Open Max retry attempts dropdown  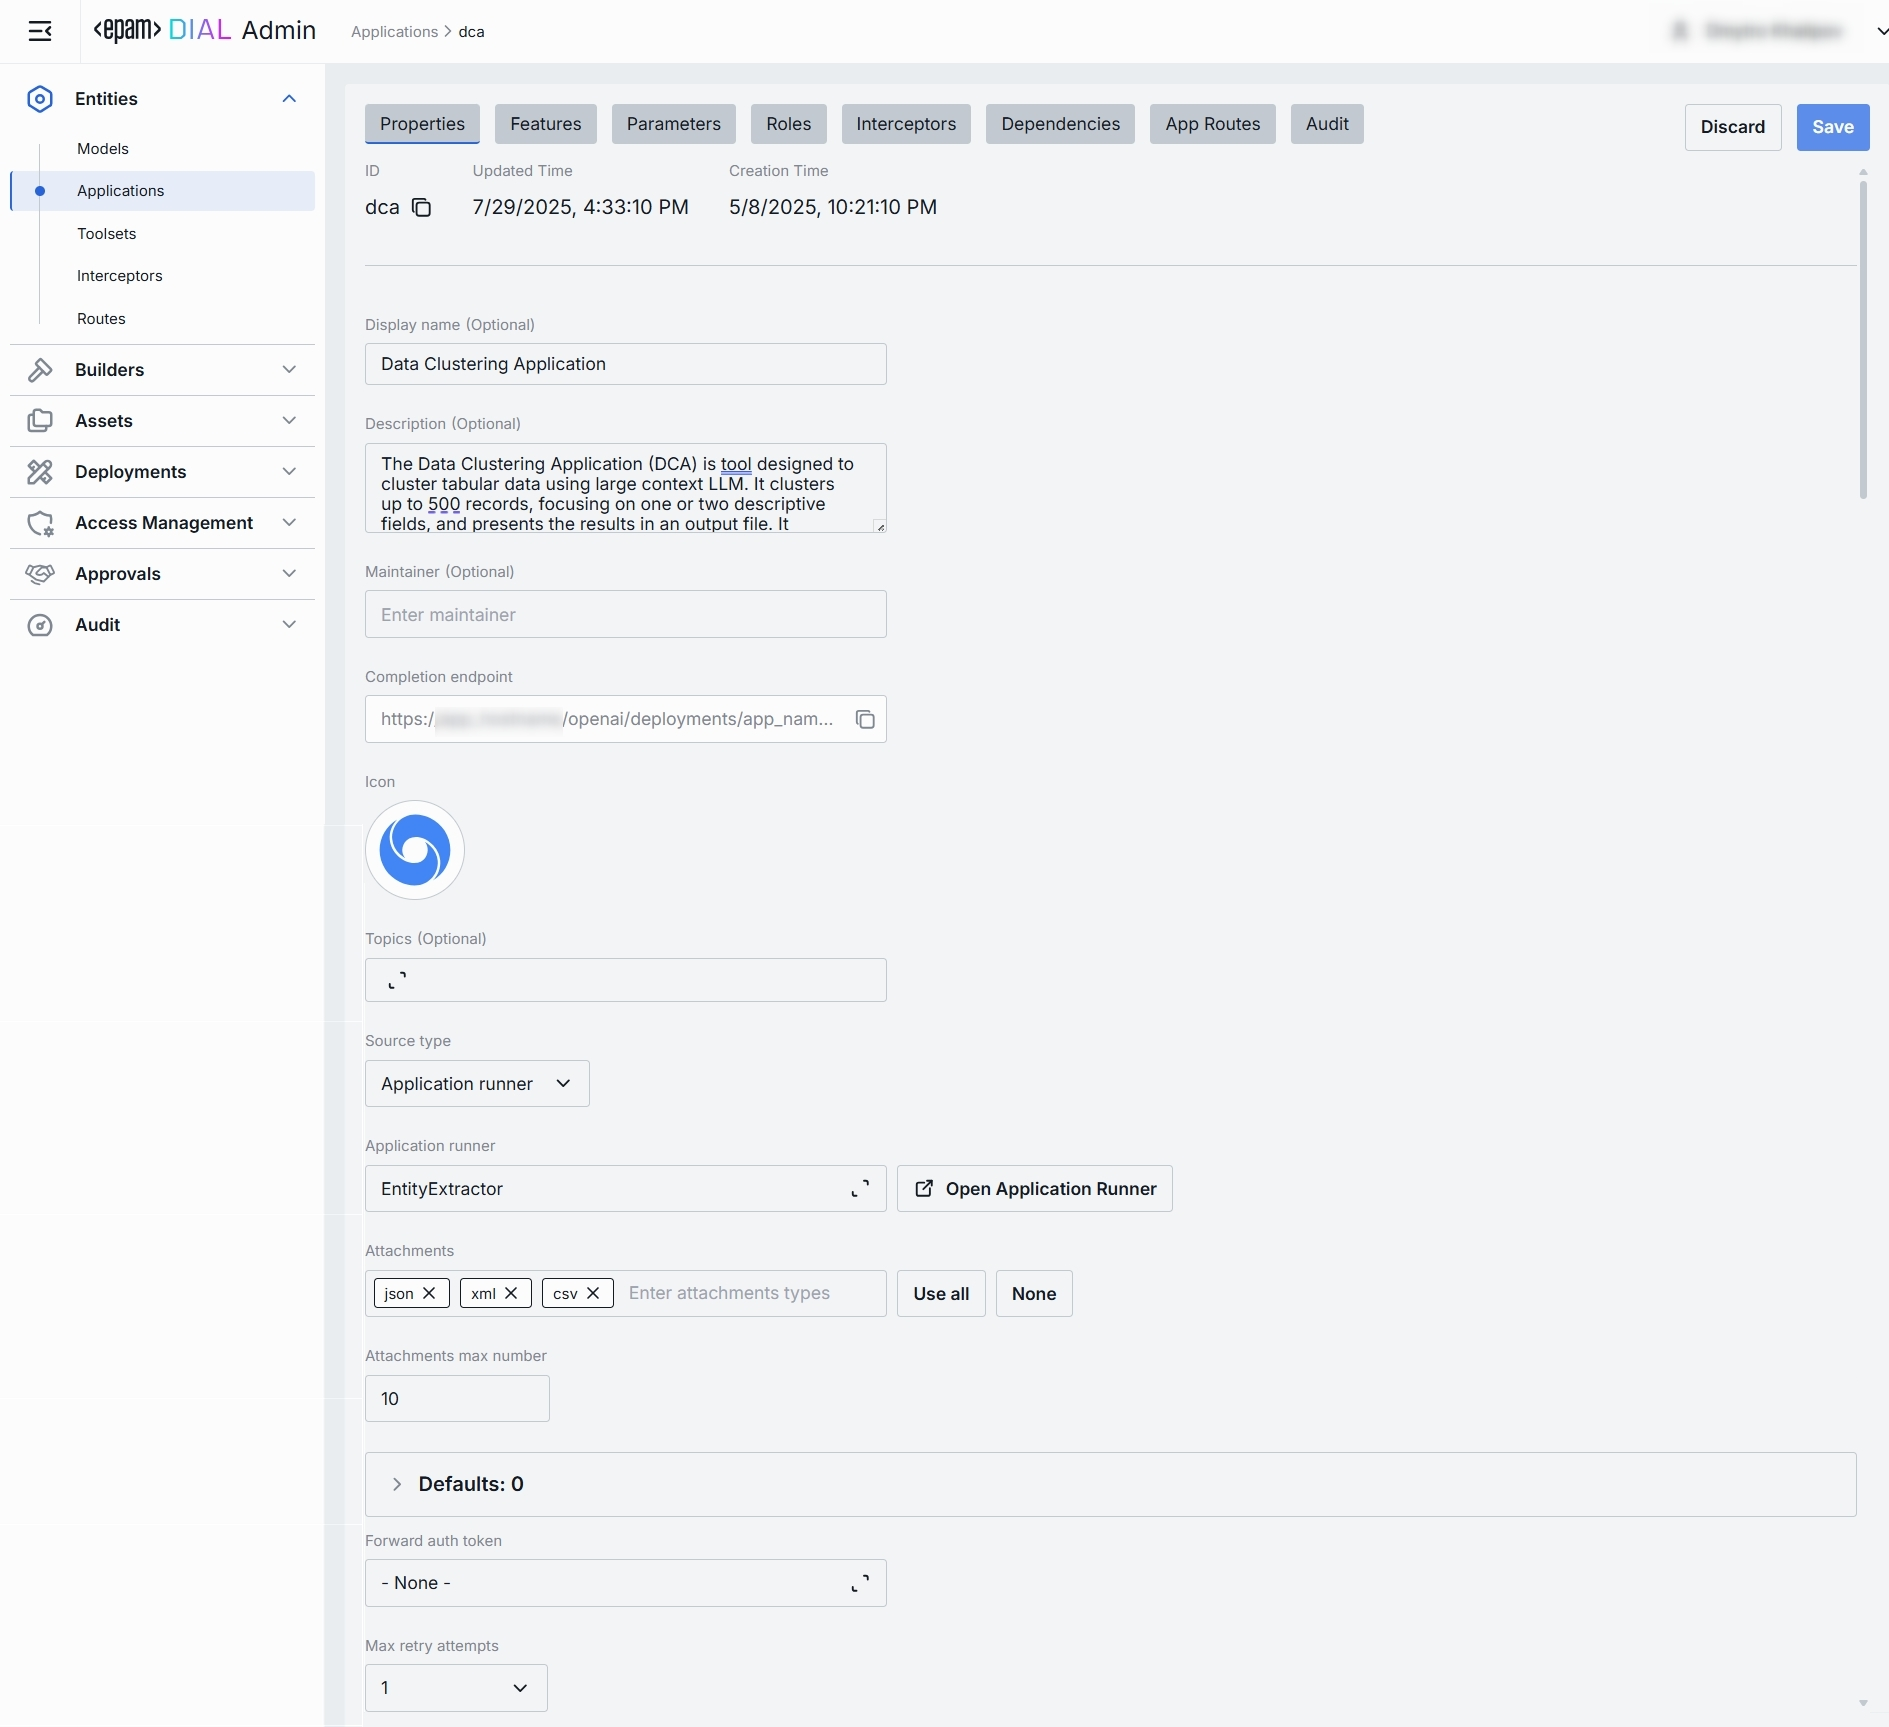[456, 1688]
